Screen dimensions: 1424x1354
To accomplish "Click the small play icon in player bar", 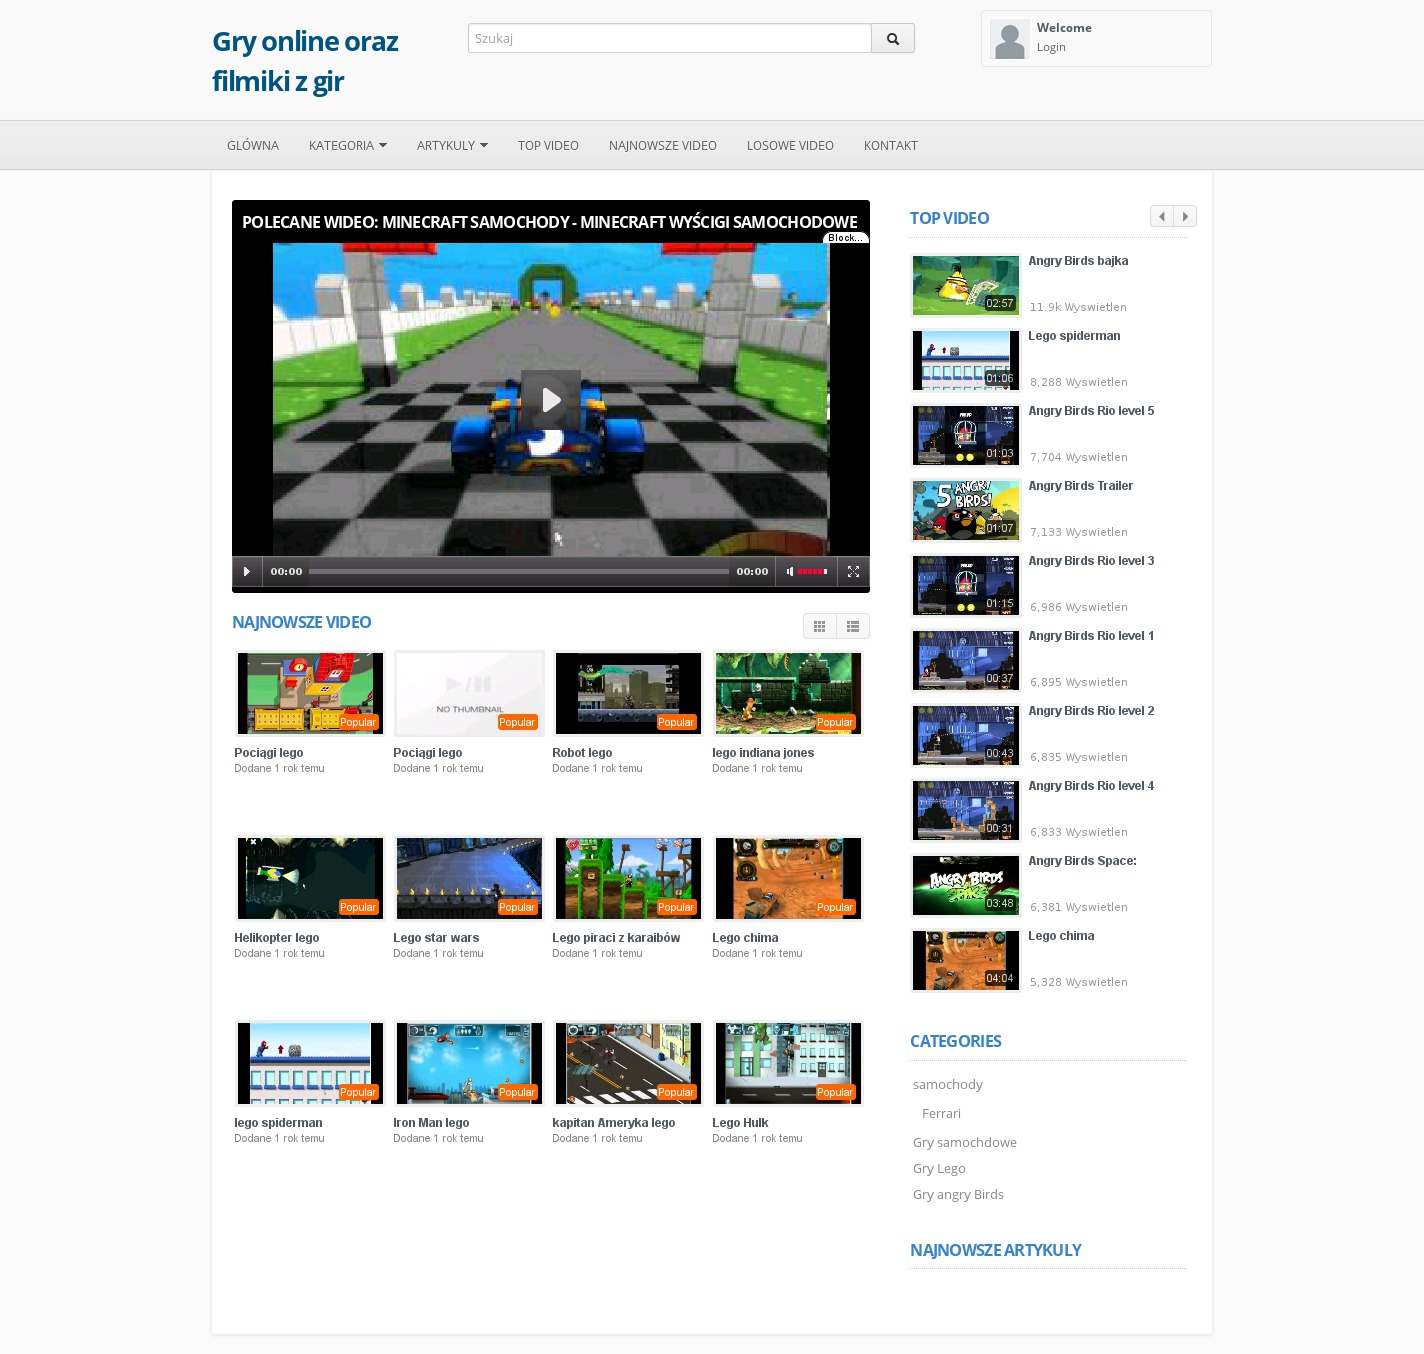I will [x=247, y=572].
